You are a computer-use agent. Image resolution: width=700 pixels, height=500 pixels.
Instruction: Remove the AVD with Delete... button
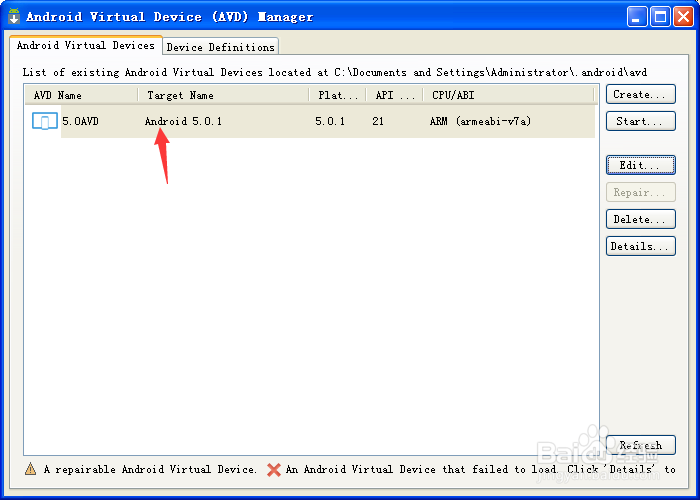click(641, 219)
